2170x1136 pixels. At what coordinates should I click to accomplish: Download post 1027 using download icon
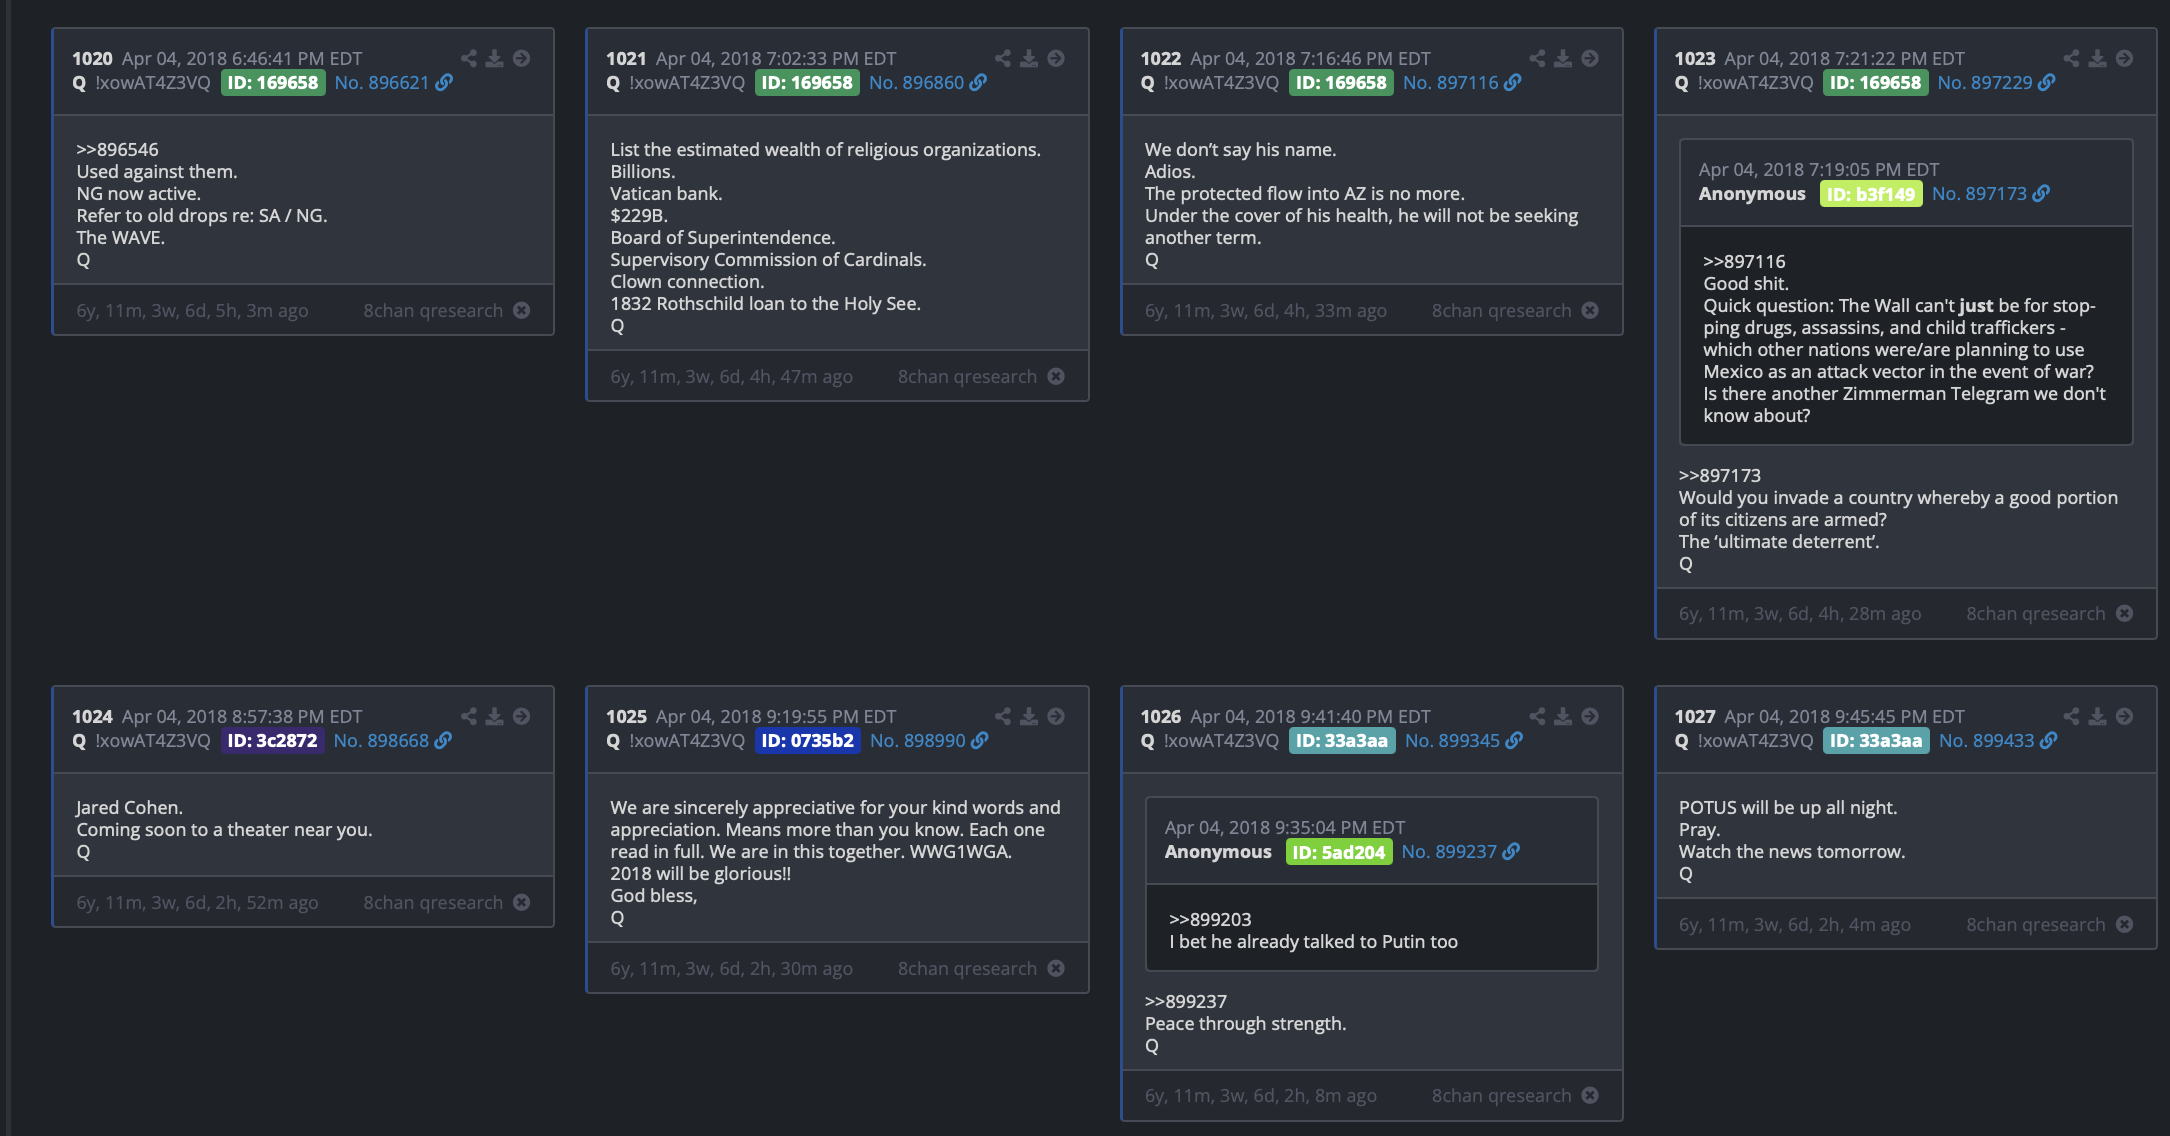2098,717
